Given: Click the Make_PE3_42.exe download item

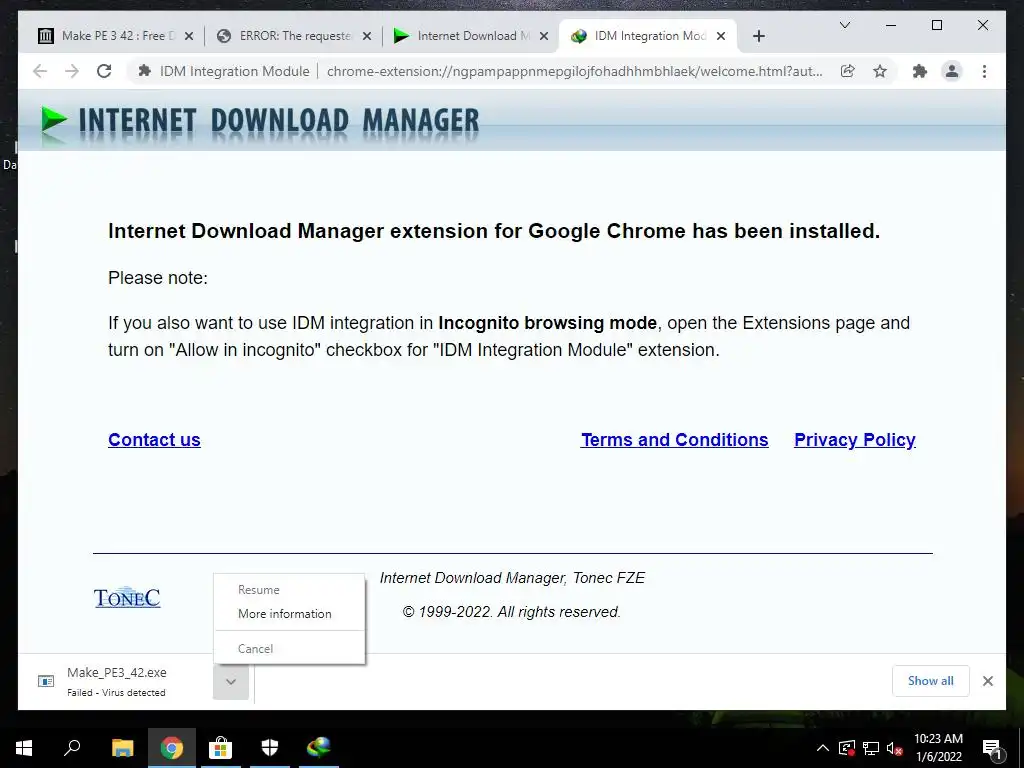Looking at the screenshot, I should click(x=116, y=681).
